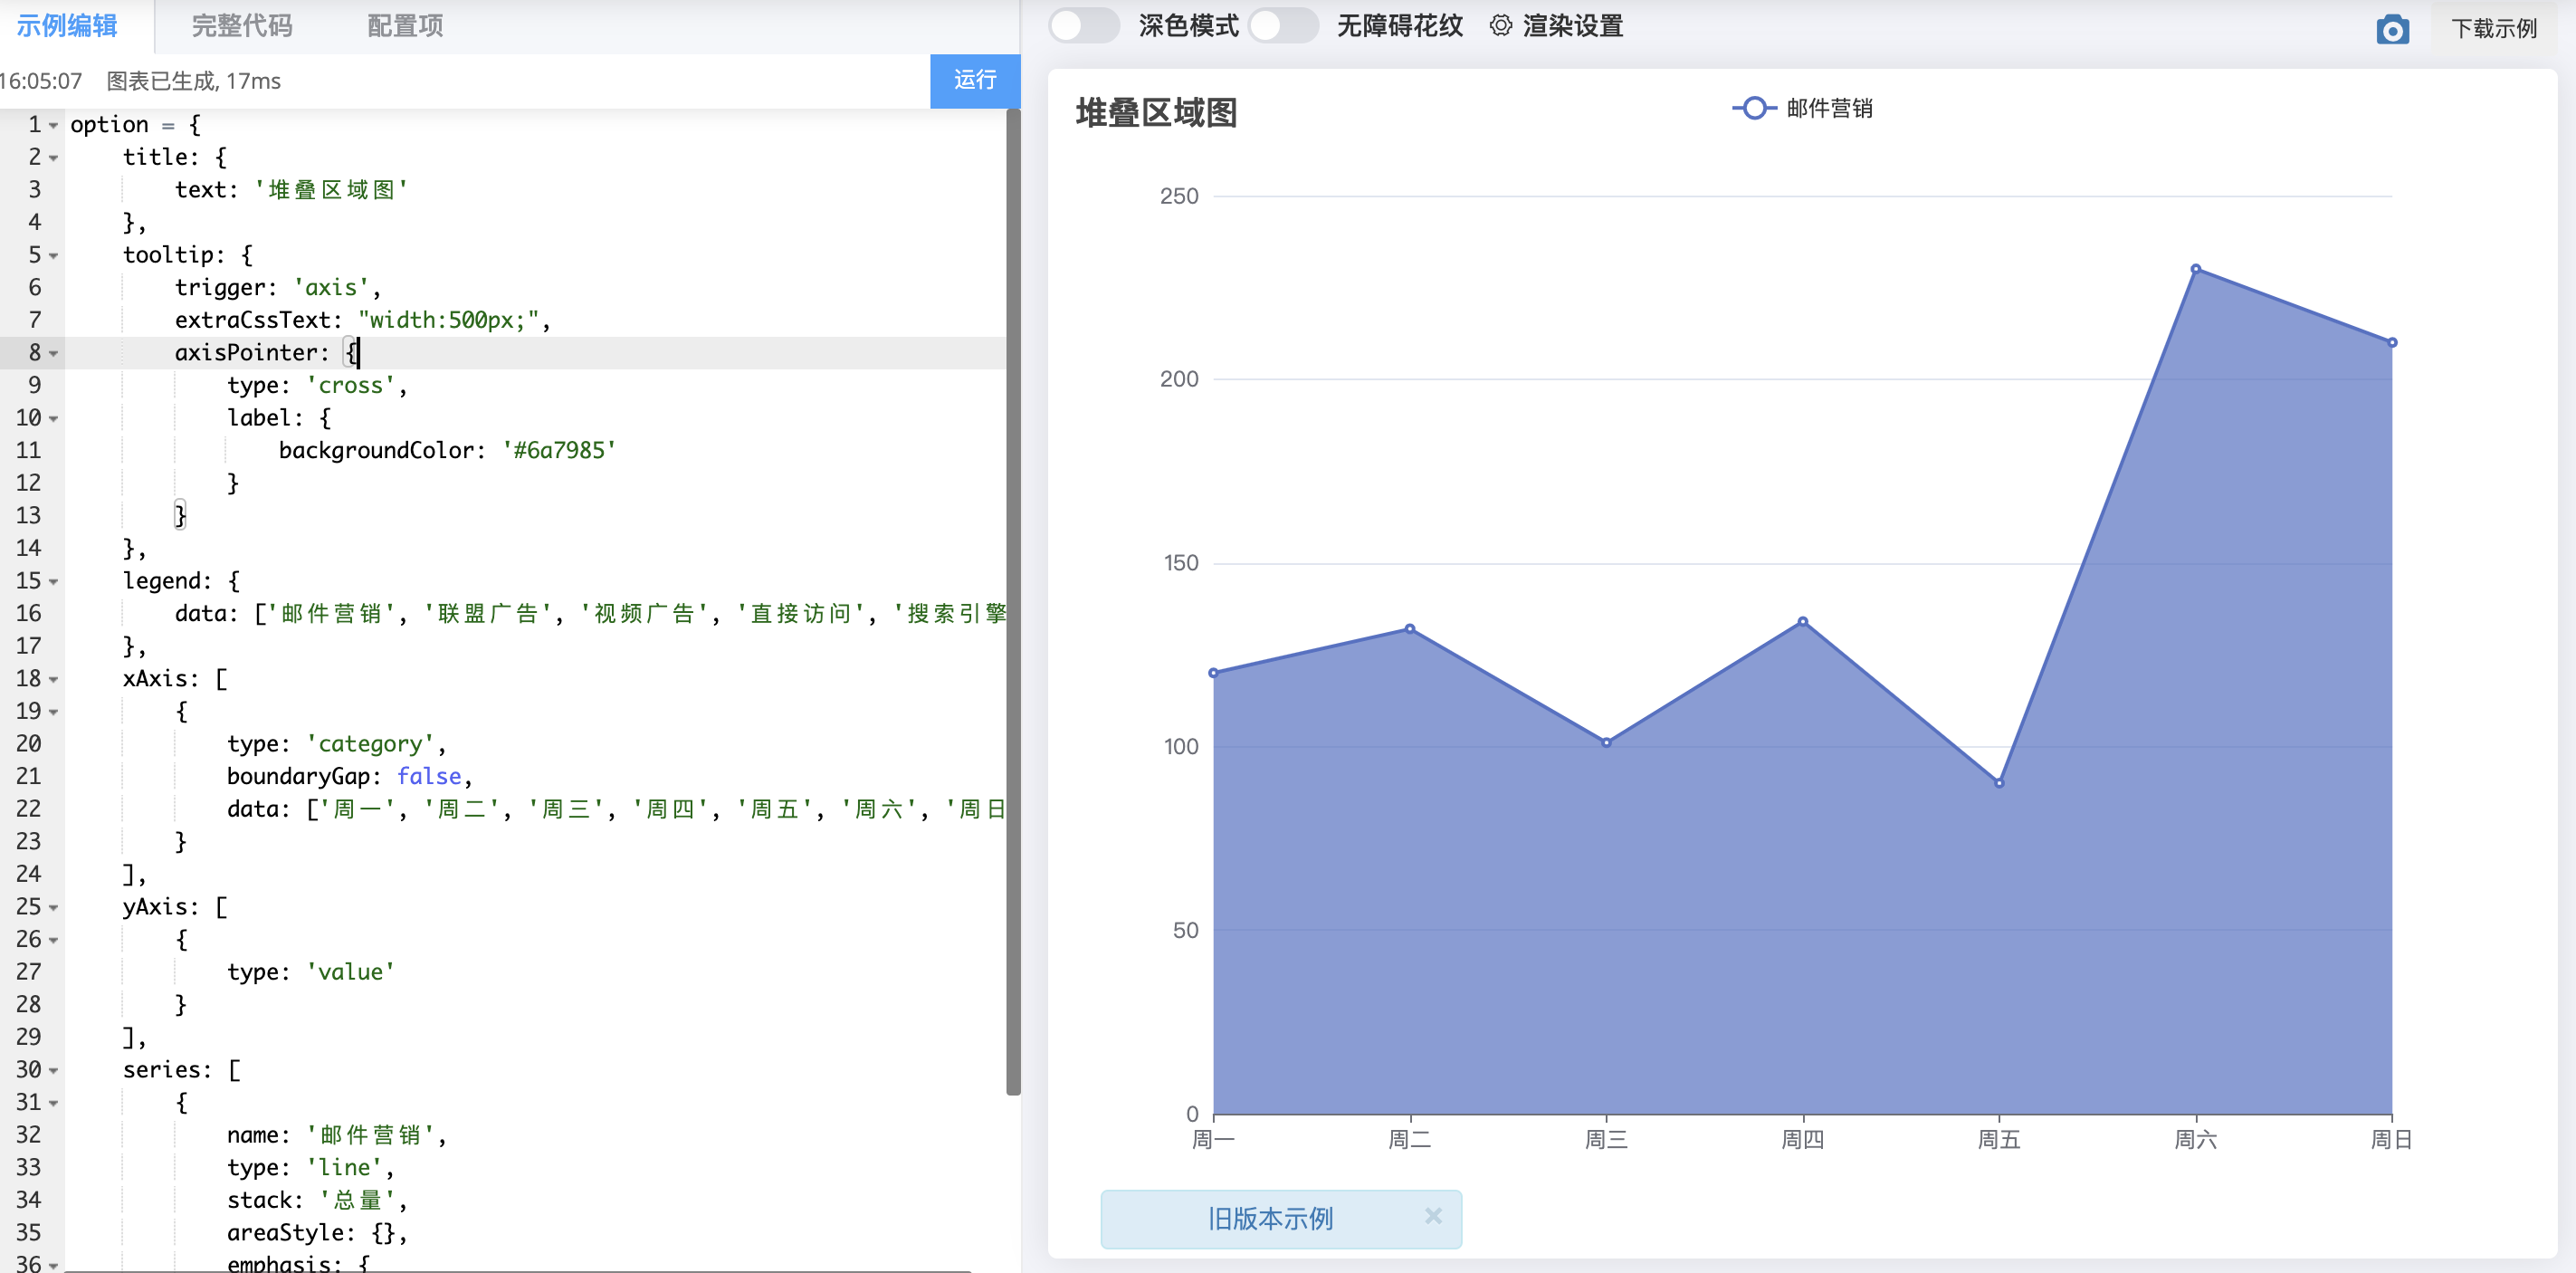Viewport: 2576px width, 1273px height.
Task: Open the 配置项 tab
Action: [405, 26]
